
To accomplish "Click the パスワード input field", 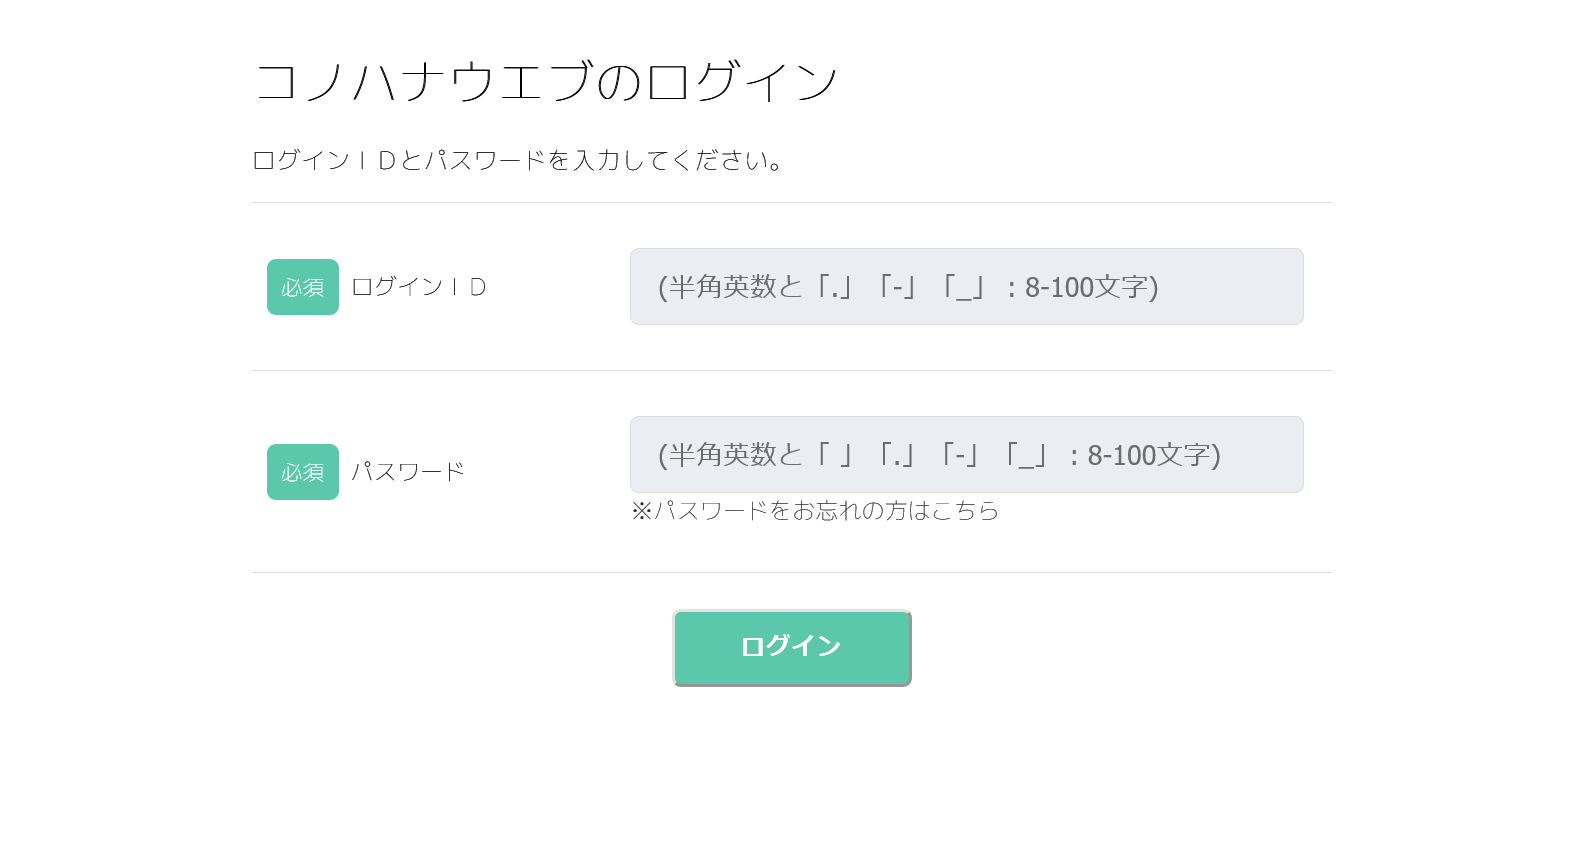I will pyautogui.click(x=966, y=455).
